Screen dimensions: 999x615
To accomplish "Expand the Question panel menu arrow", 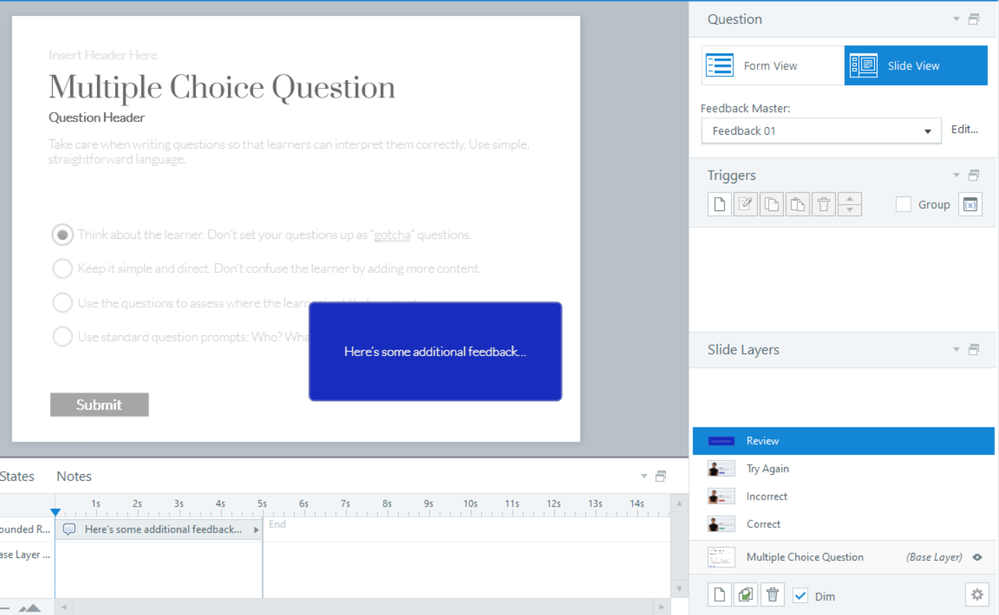I will [956, 19].
